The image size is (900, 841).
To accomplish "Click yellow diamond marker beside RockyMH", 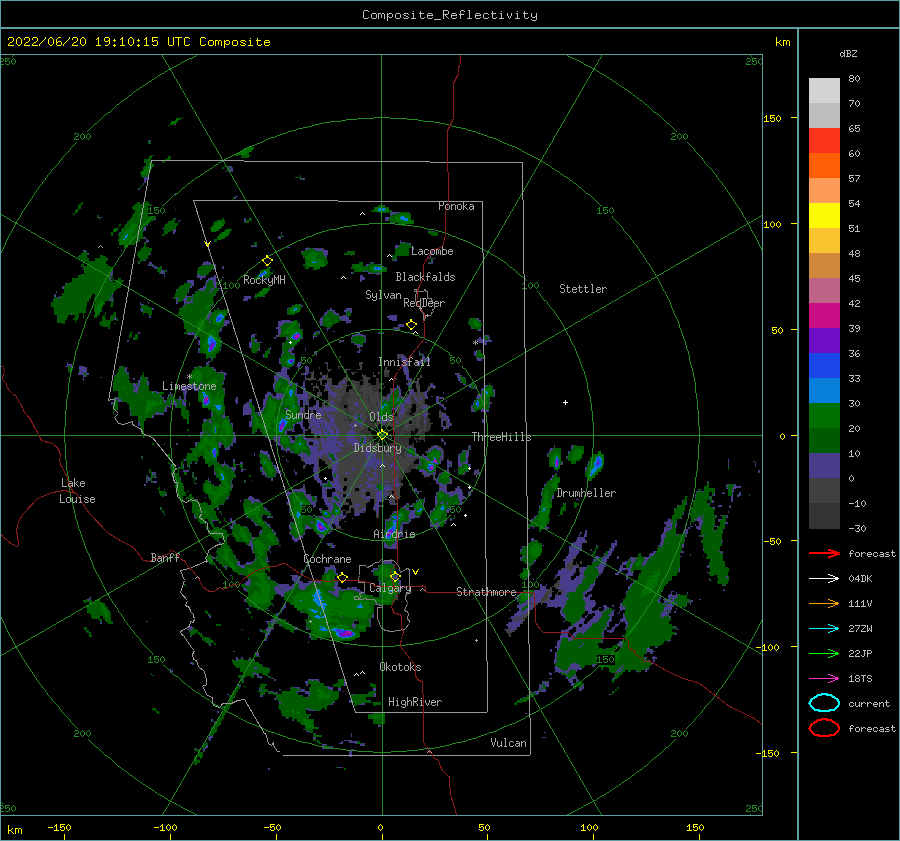I will tap(267, 261).
